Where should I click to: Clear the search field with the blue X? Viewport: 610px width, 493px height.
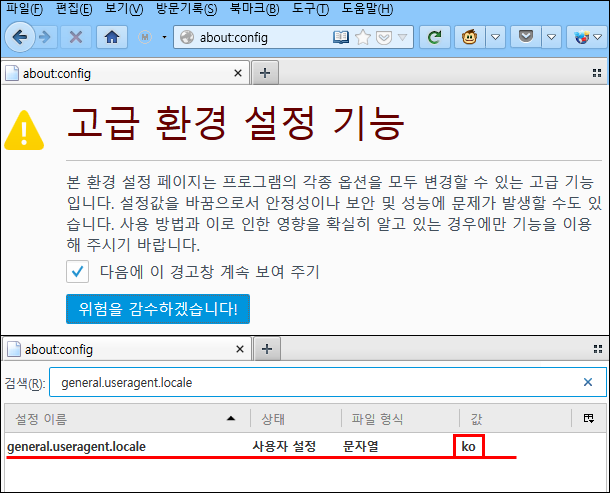coord(588,382)
